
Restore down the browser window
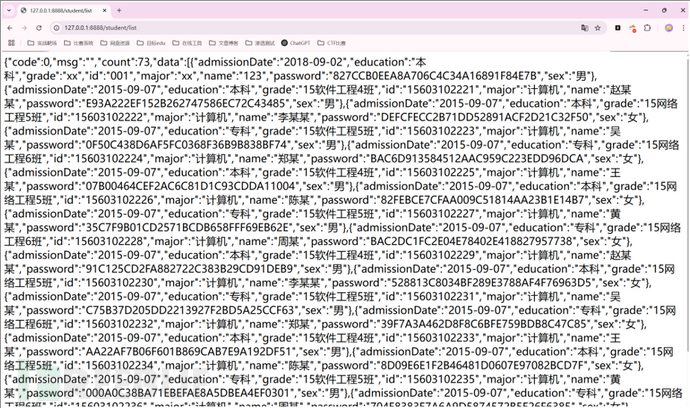pyautogui.click(x=664, y=10)
